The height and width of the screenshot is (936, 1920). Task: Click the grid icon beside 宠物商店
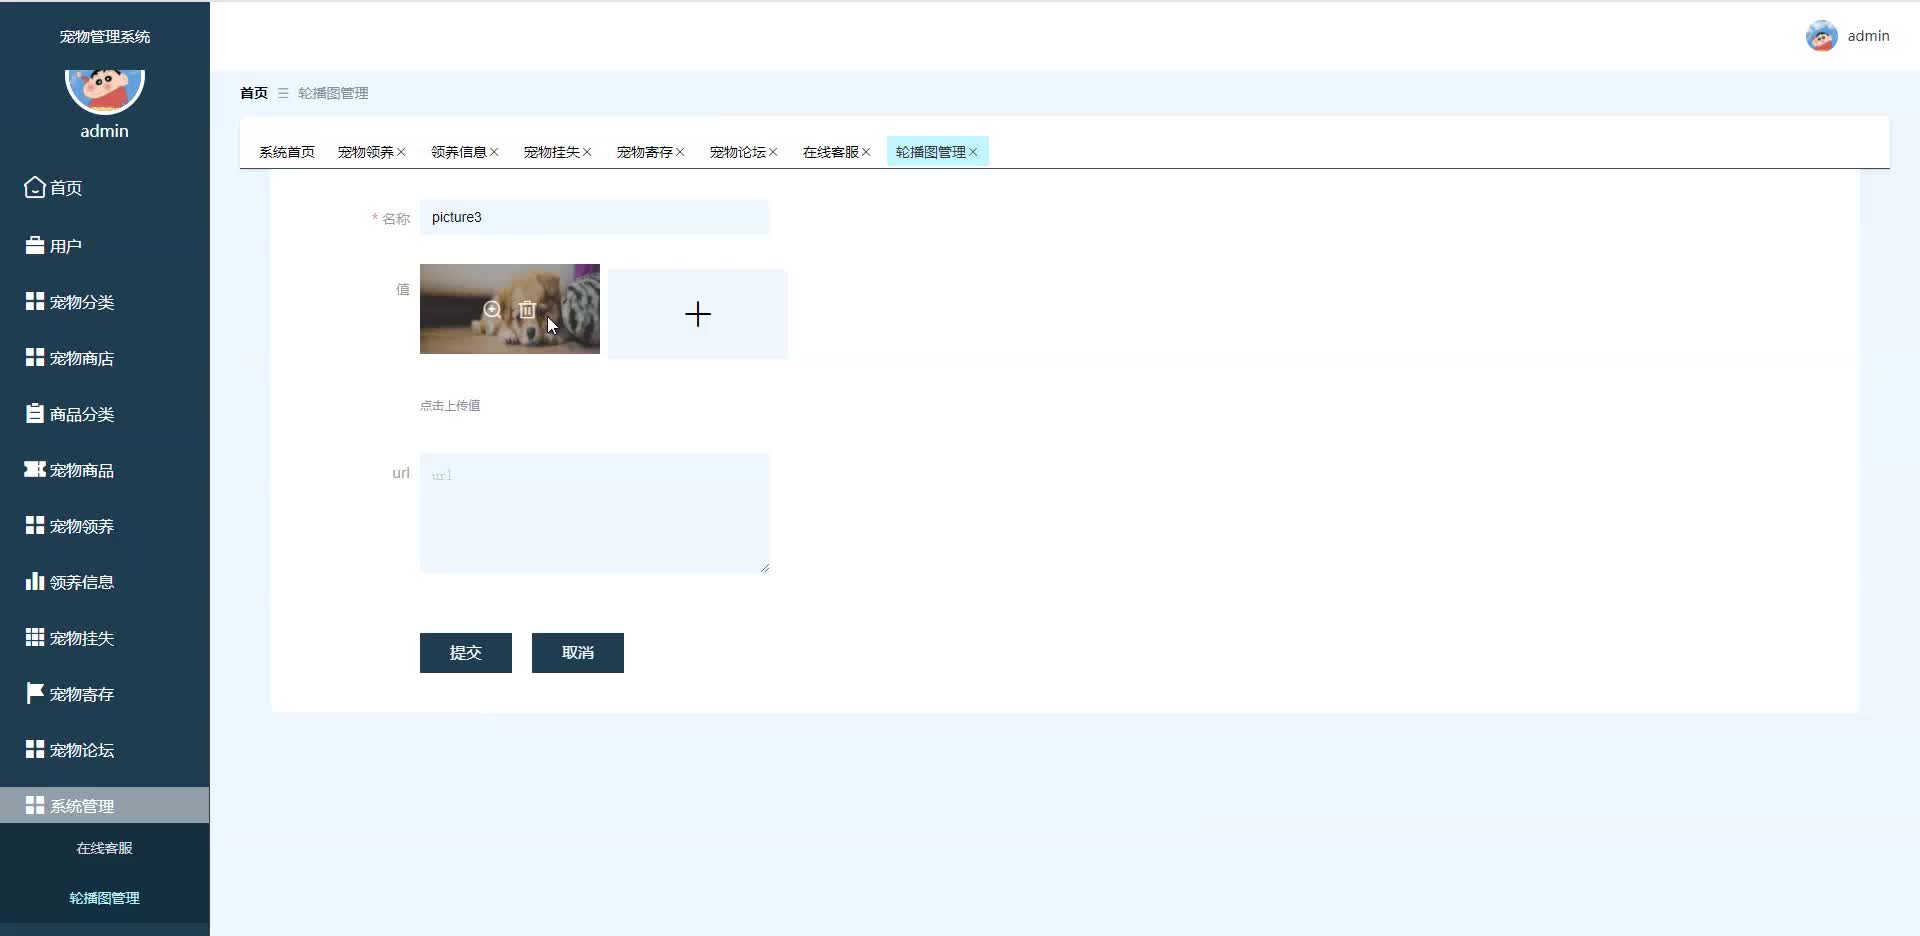35,357
